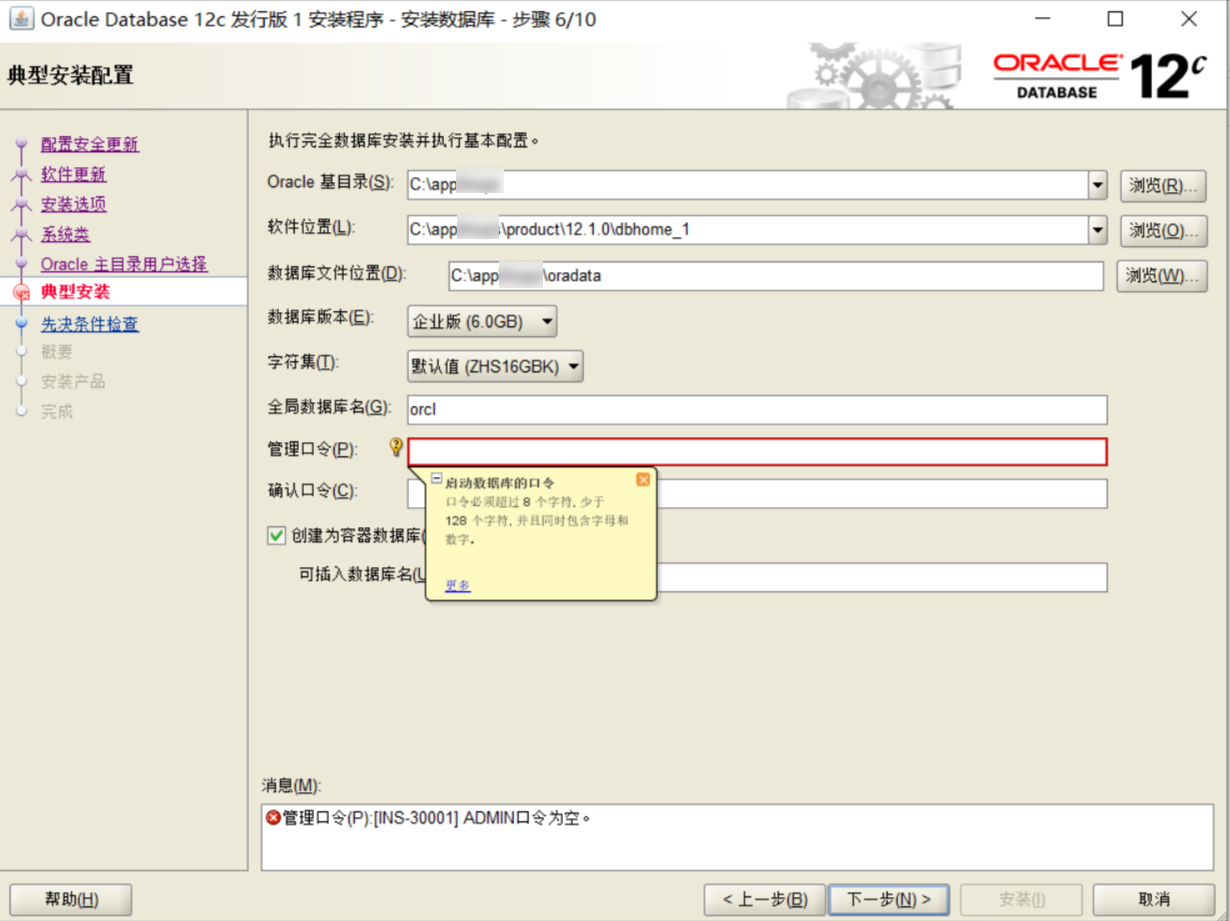This screenshot has height=921, width=1230.
Task: Select the INS-30001 error message text
Action: (x=438, y=818)
